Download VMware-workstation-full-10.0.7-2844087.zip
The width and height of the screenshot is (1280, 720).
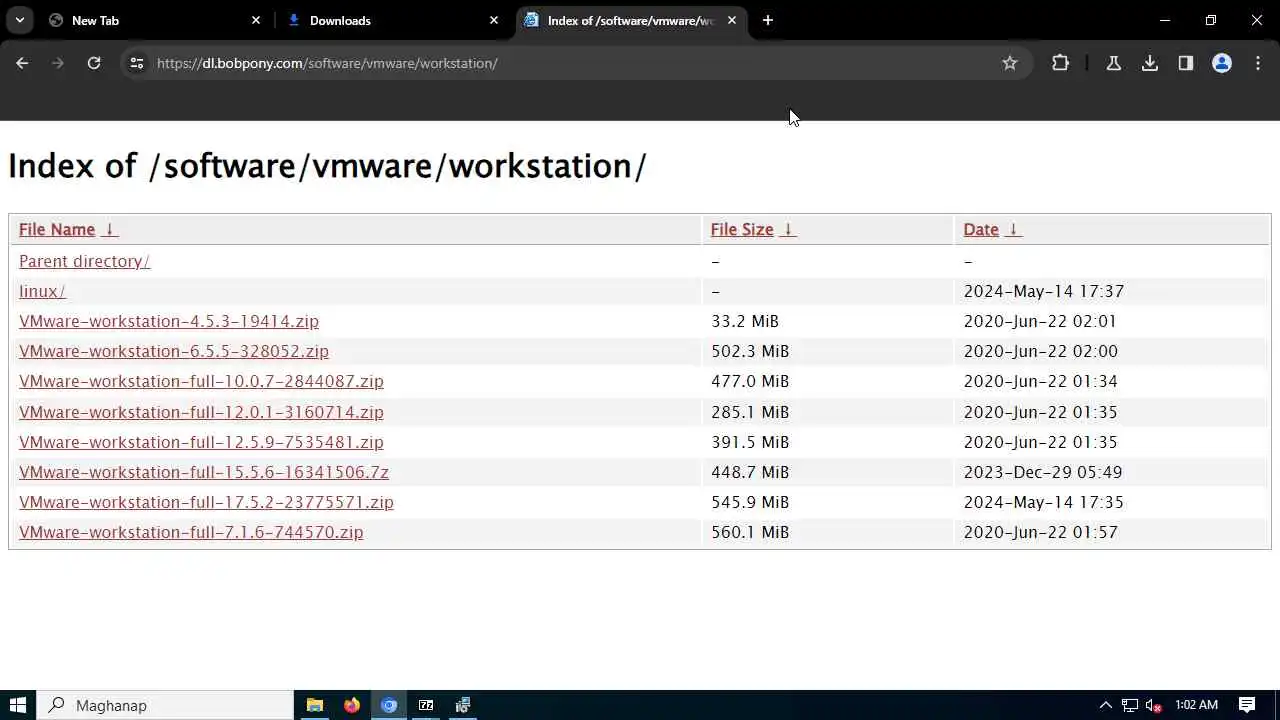coord(201,381)
